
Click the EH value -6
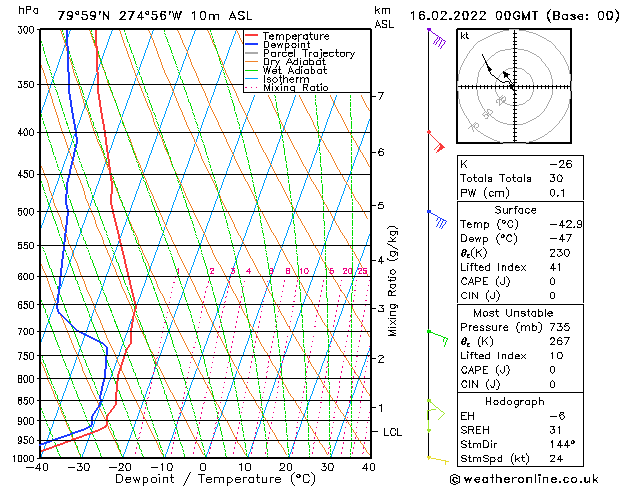[557, 416]
